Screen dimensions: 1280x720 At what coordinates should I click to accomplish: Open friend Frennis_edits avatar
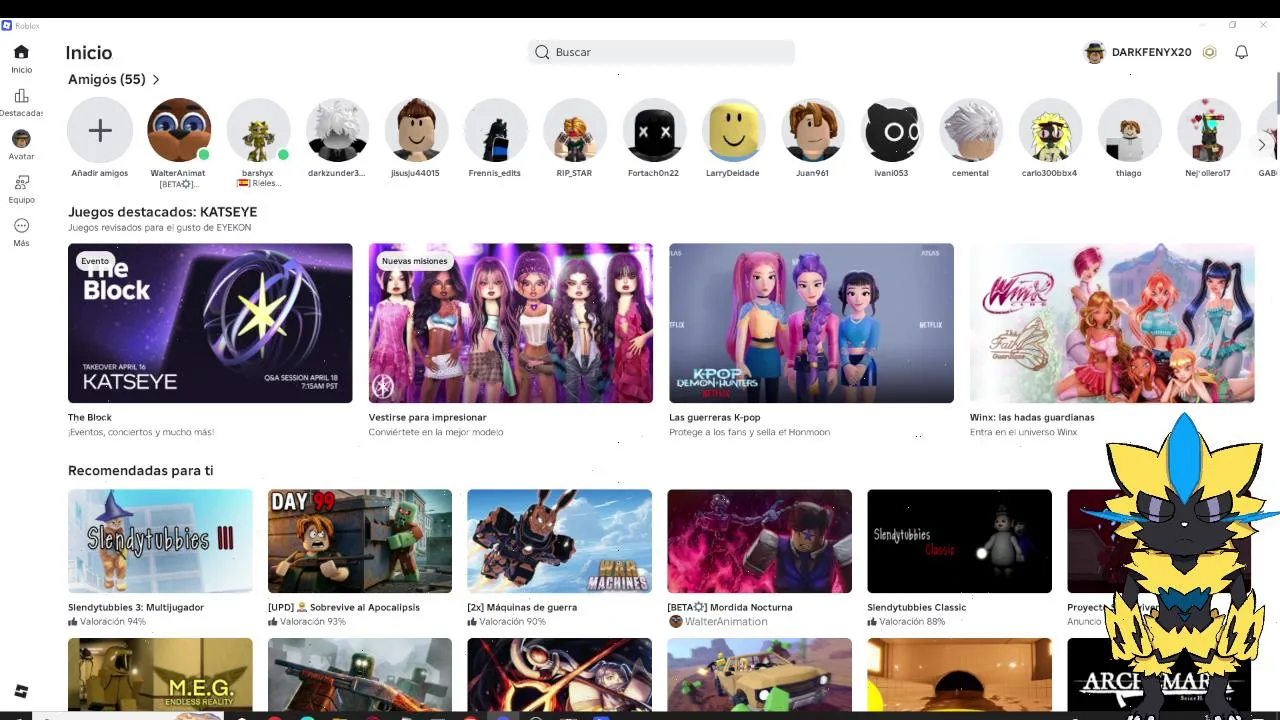click(495, 130)
